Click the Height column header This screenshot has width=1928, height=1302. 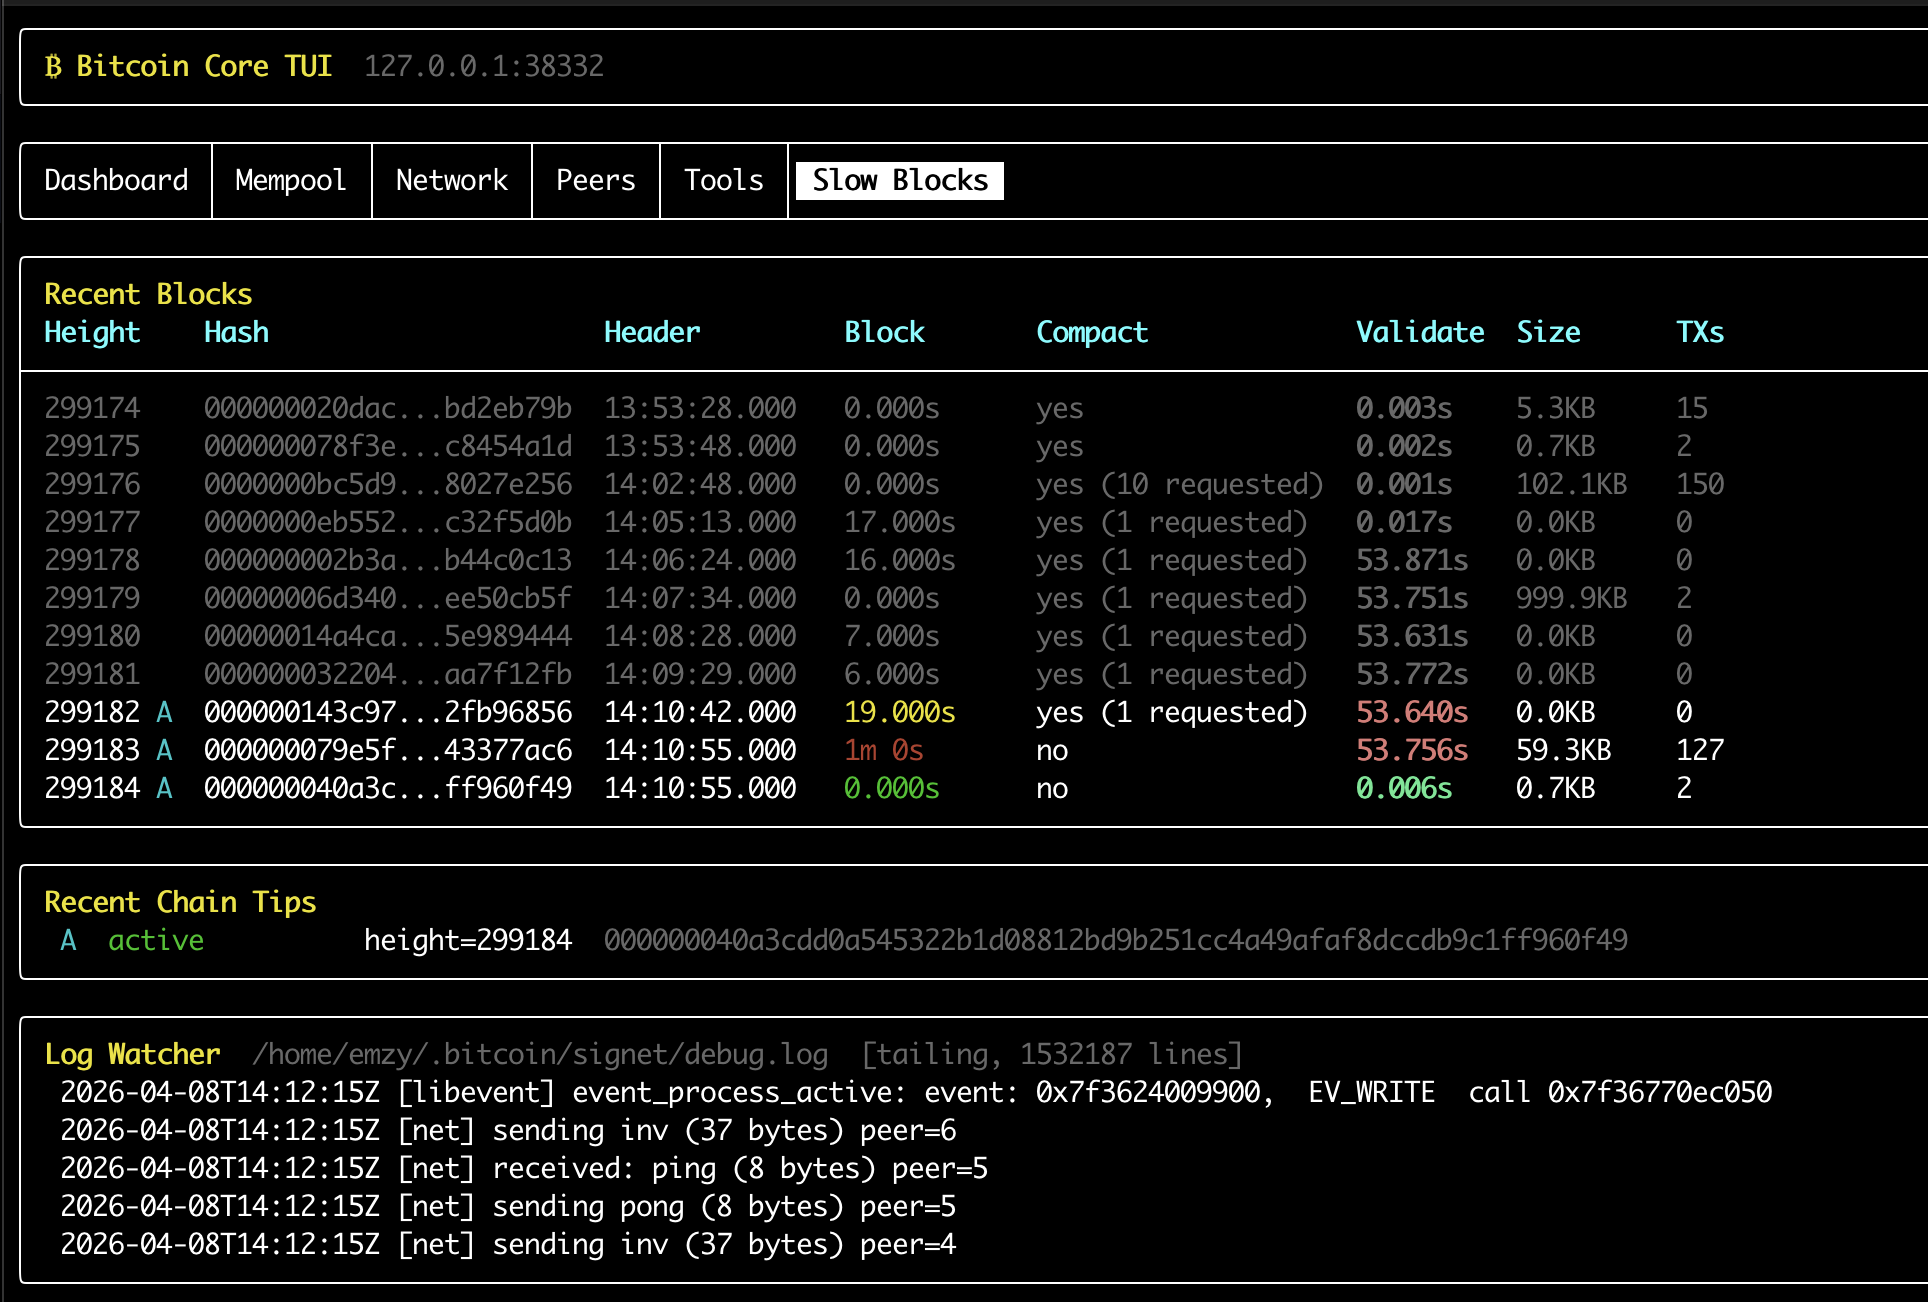click(92, 332)
